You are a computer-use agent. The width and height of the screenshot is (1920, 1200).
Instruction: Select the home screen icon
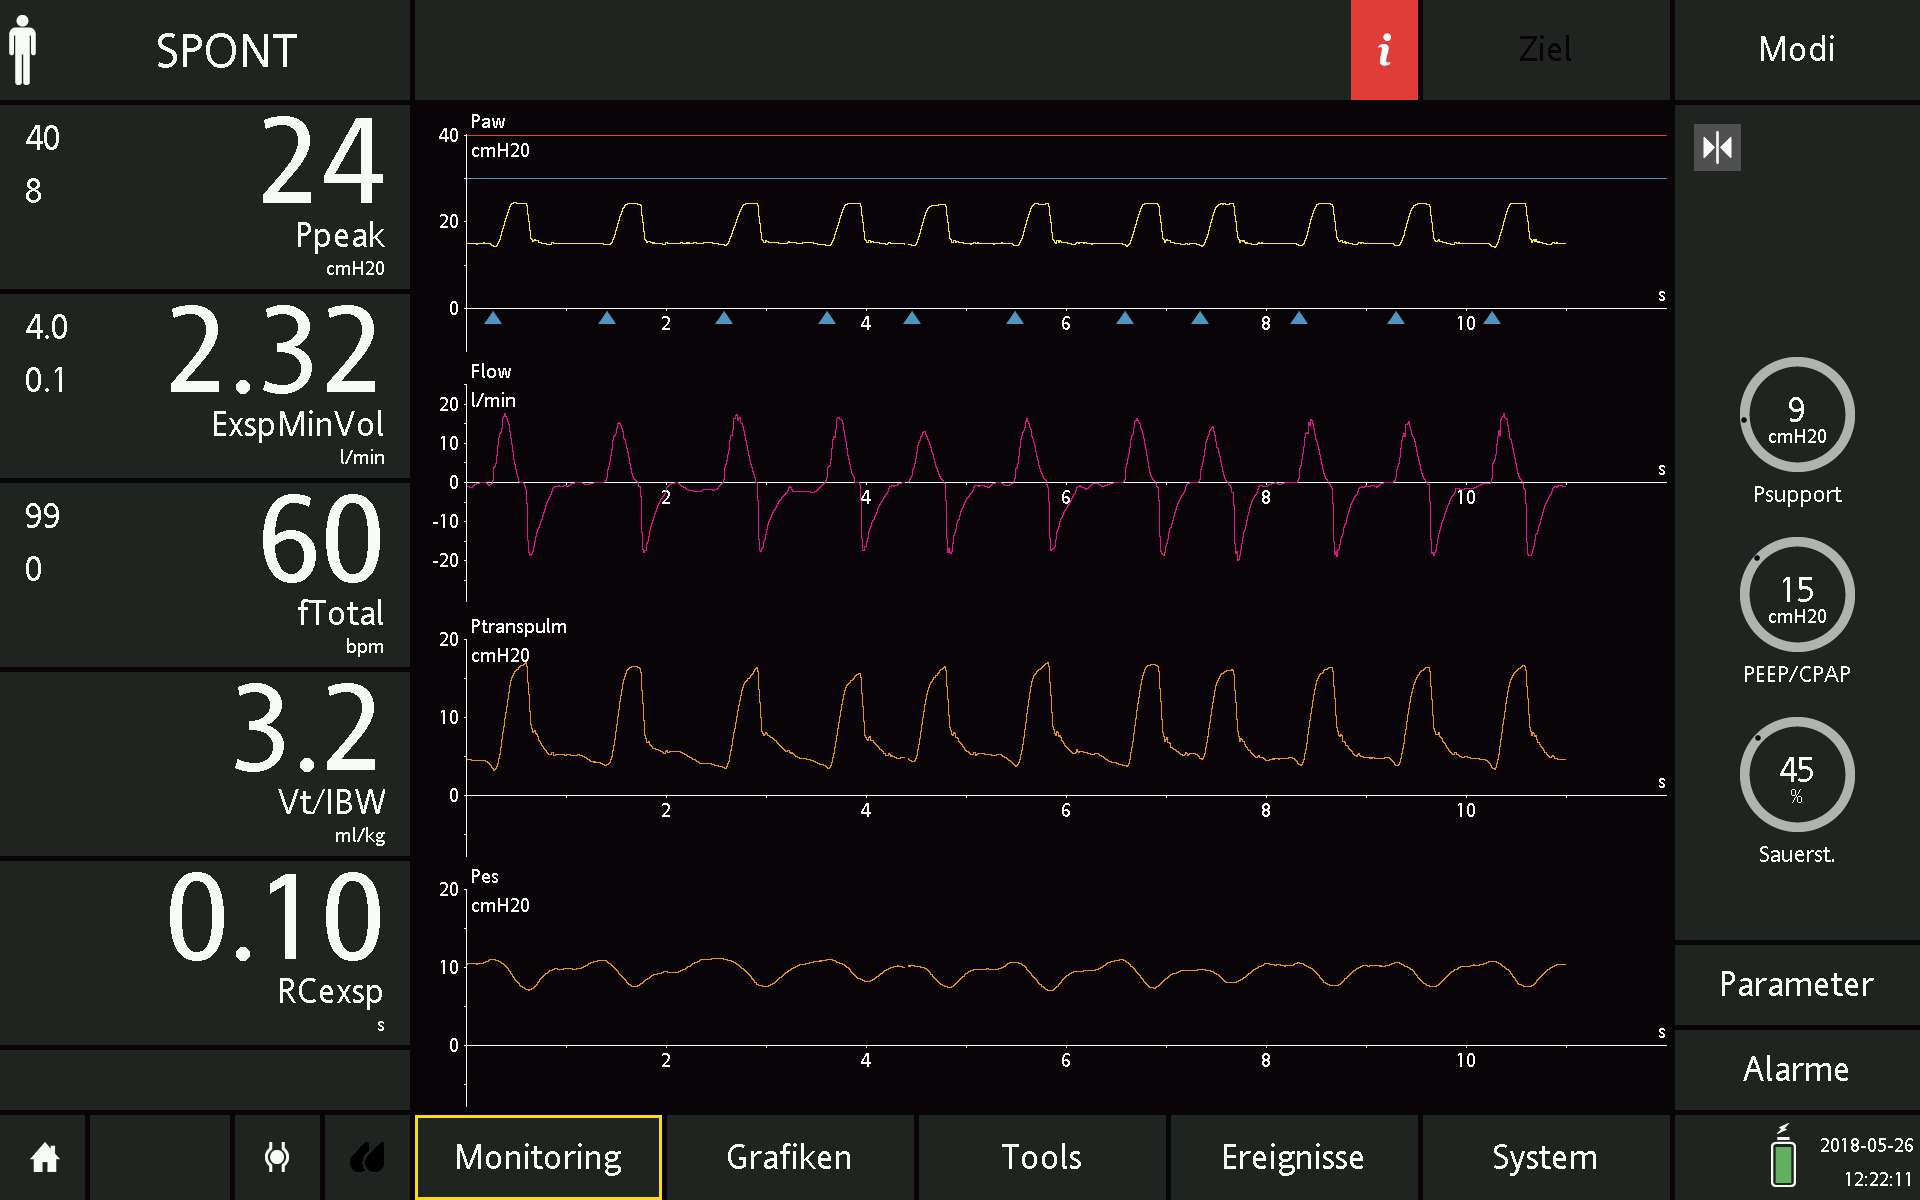click(42, 1157)
